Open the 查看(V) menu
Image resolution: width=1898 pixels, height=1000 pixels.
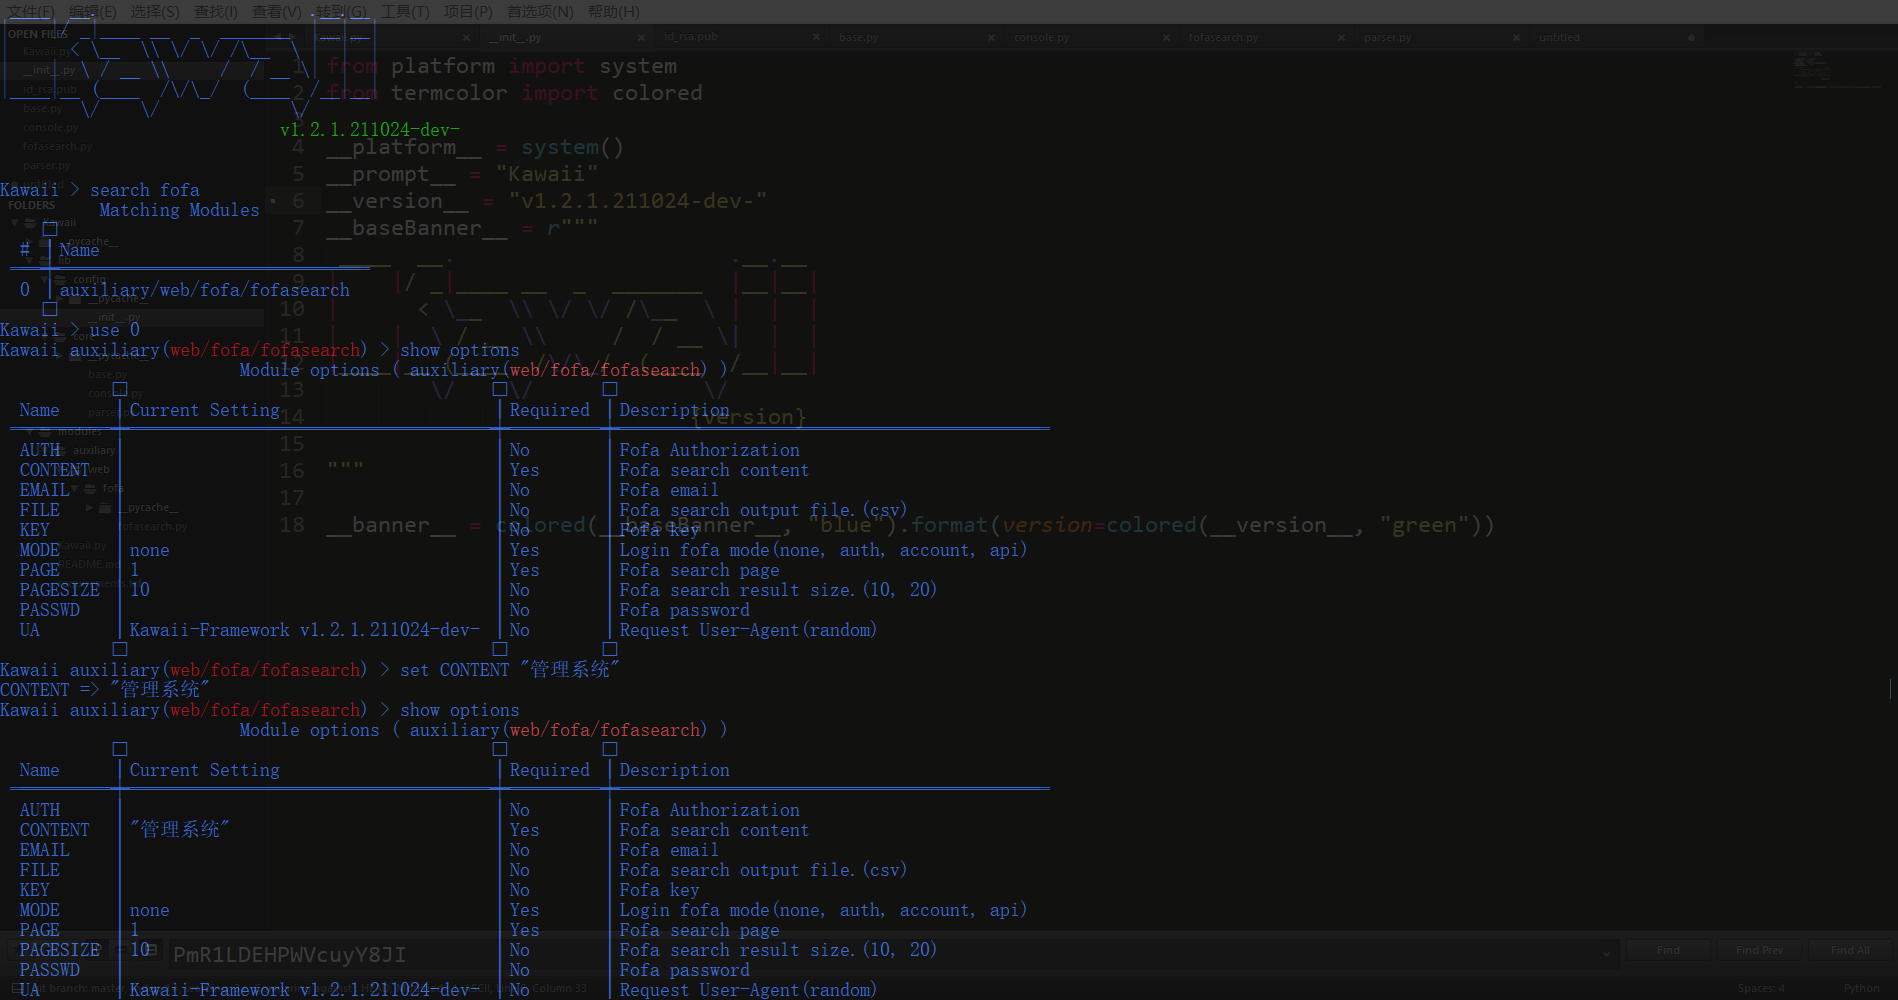[x=276, y=12]
